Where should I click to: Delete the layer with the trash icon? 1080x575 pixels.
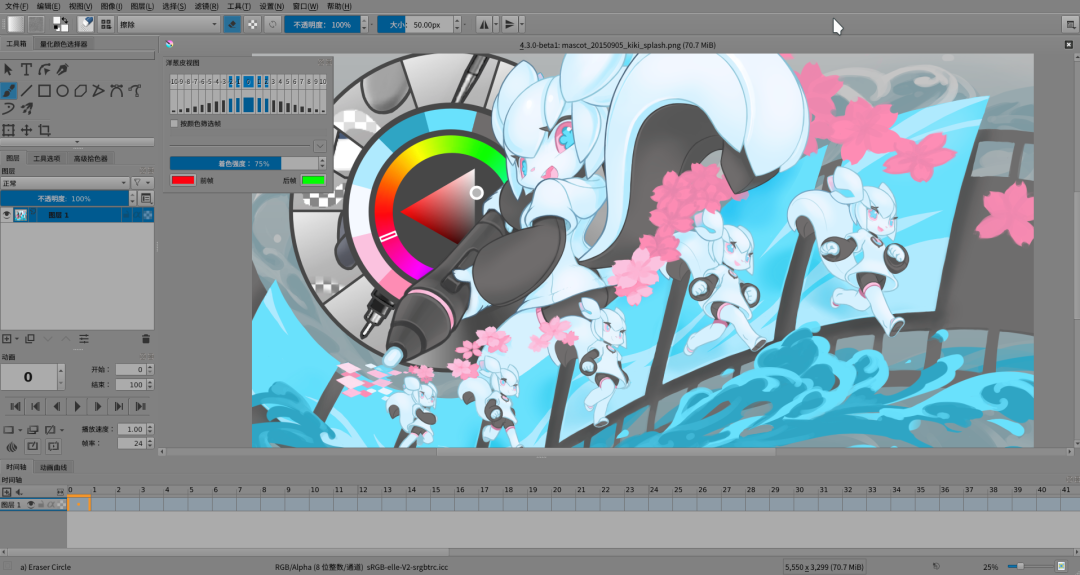[145, 339]
